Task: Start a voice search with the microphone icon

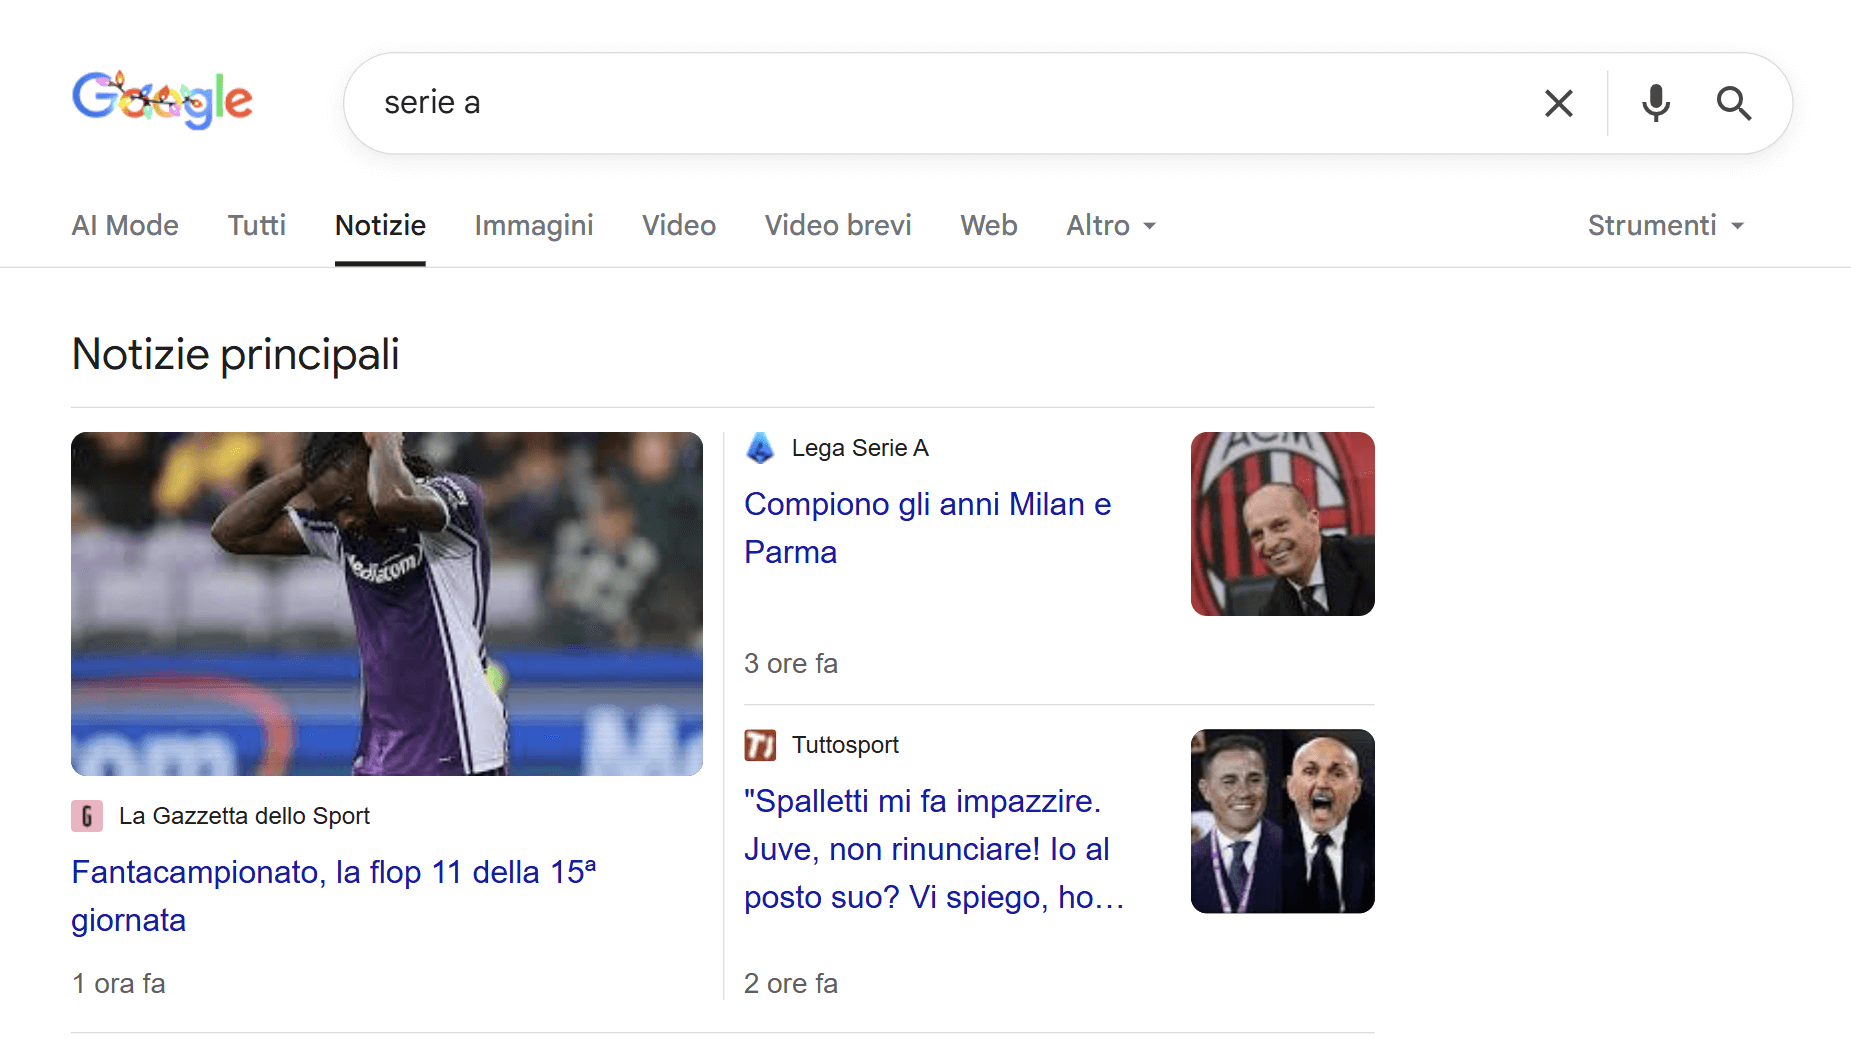Action: (x=1655, y=103)
